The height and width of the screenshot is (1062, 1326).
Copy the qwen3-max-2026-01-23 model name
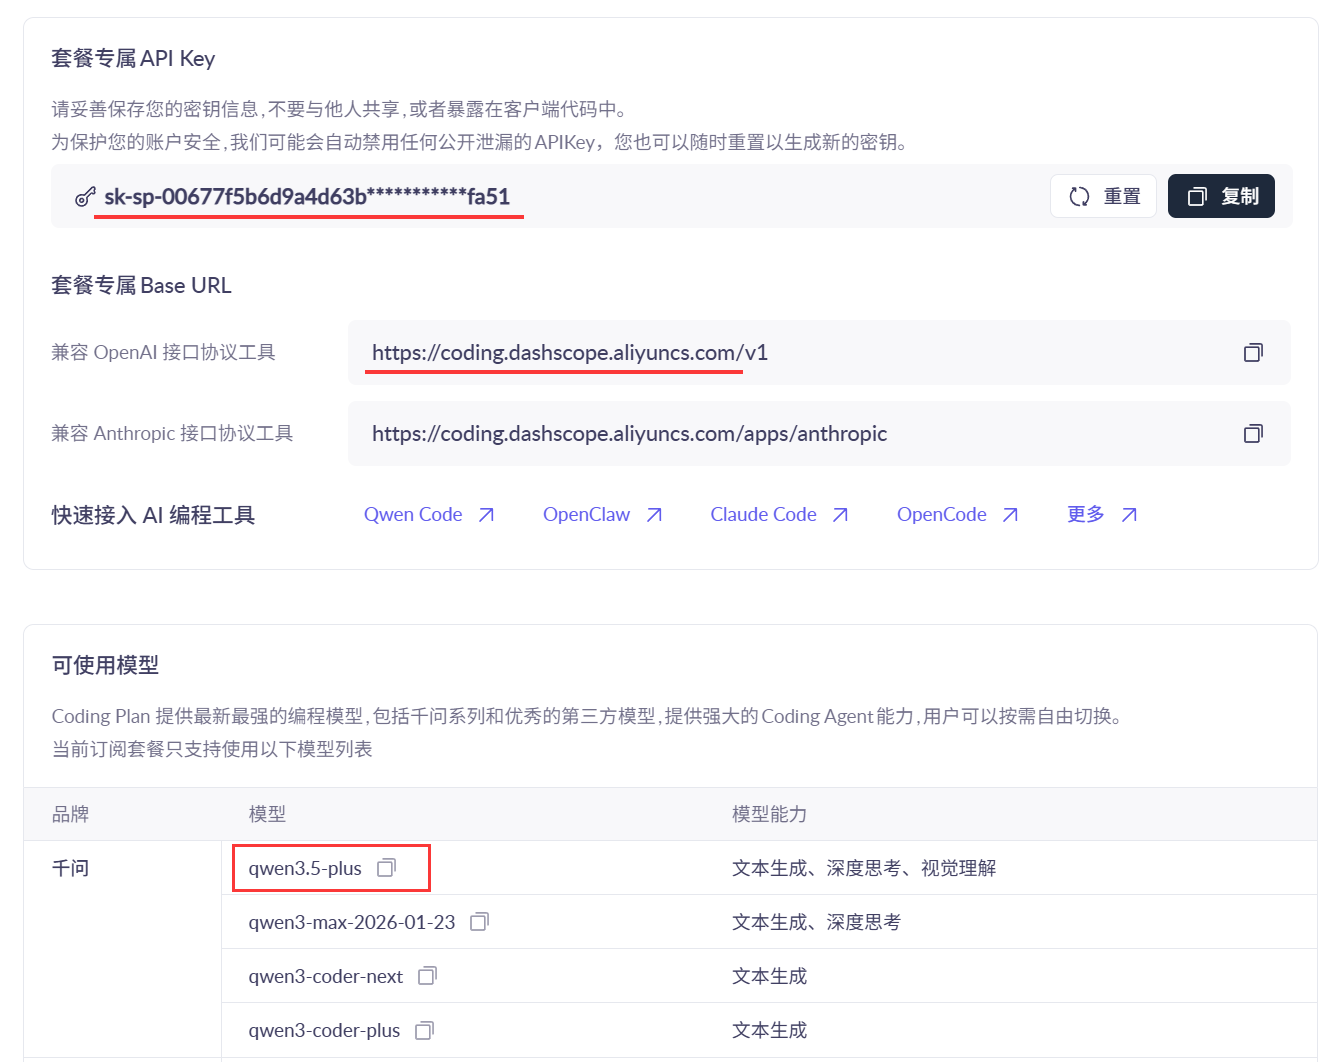(479, 922)
